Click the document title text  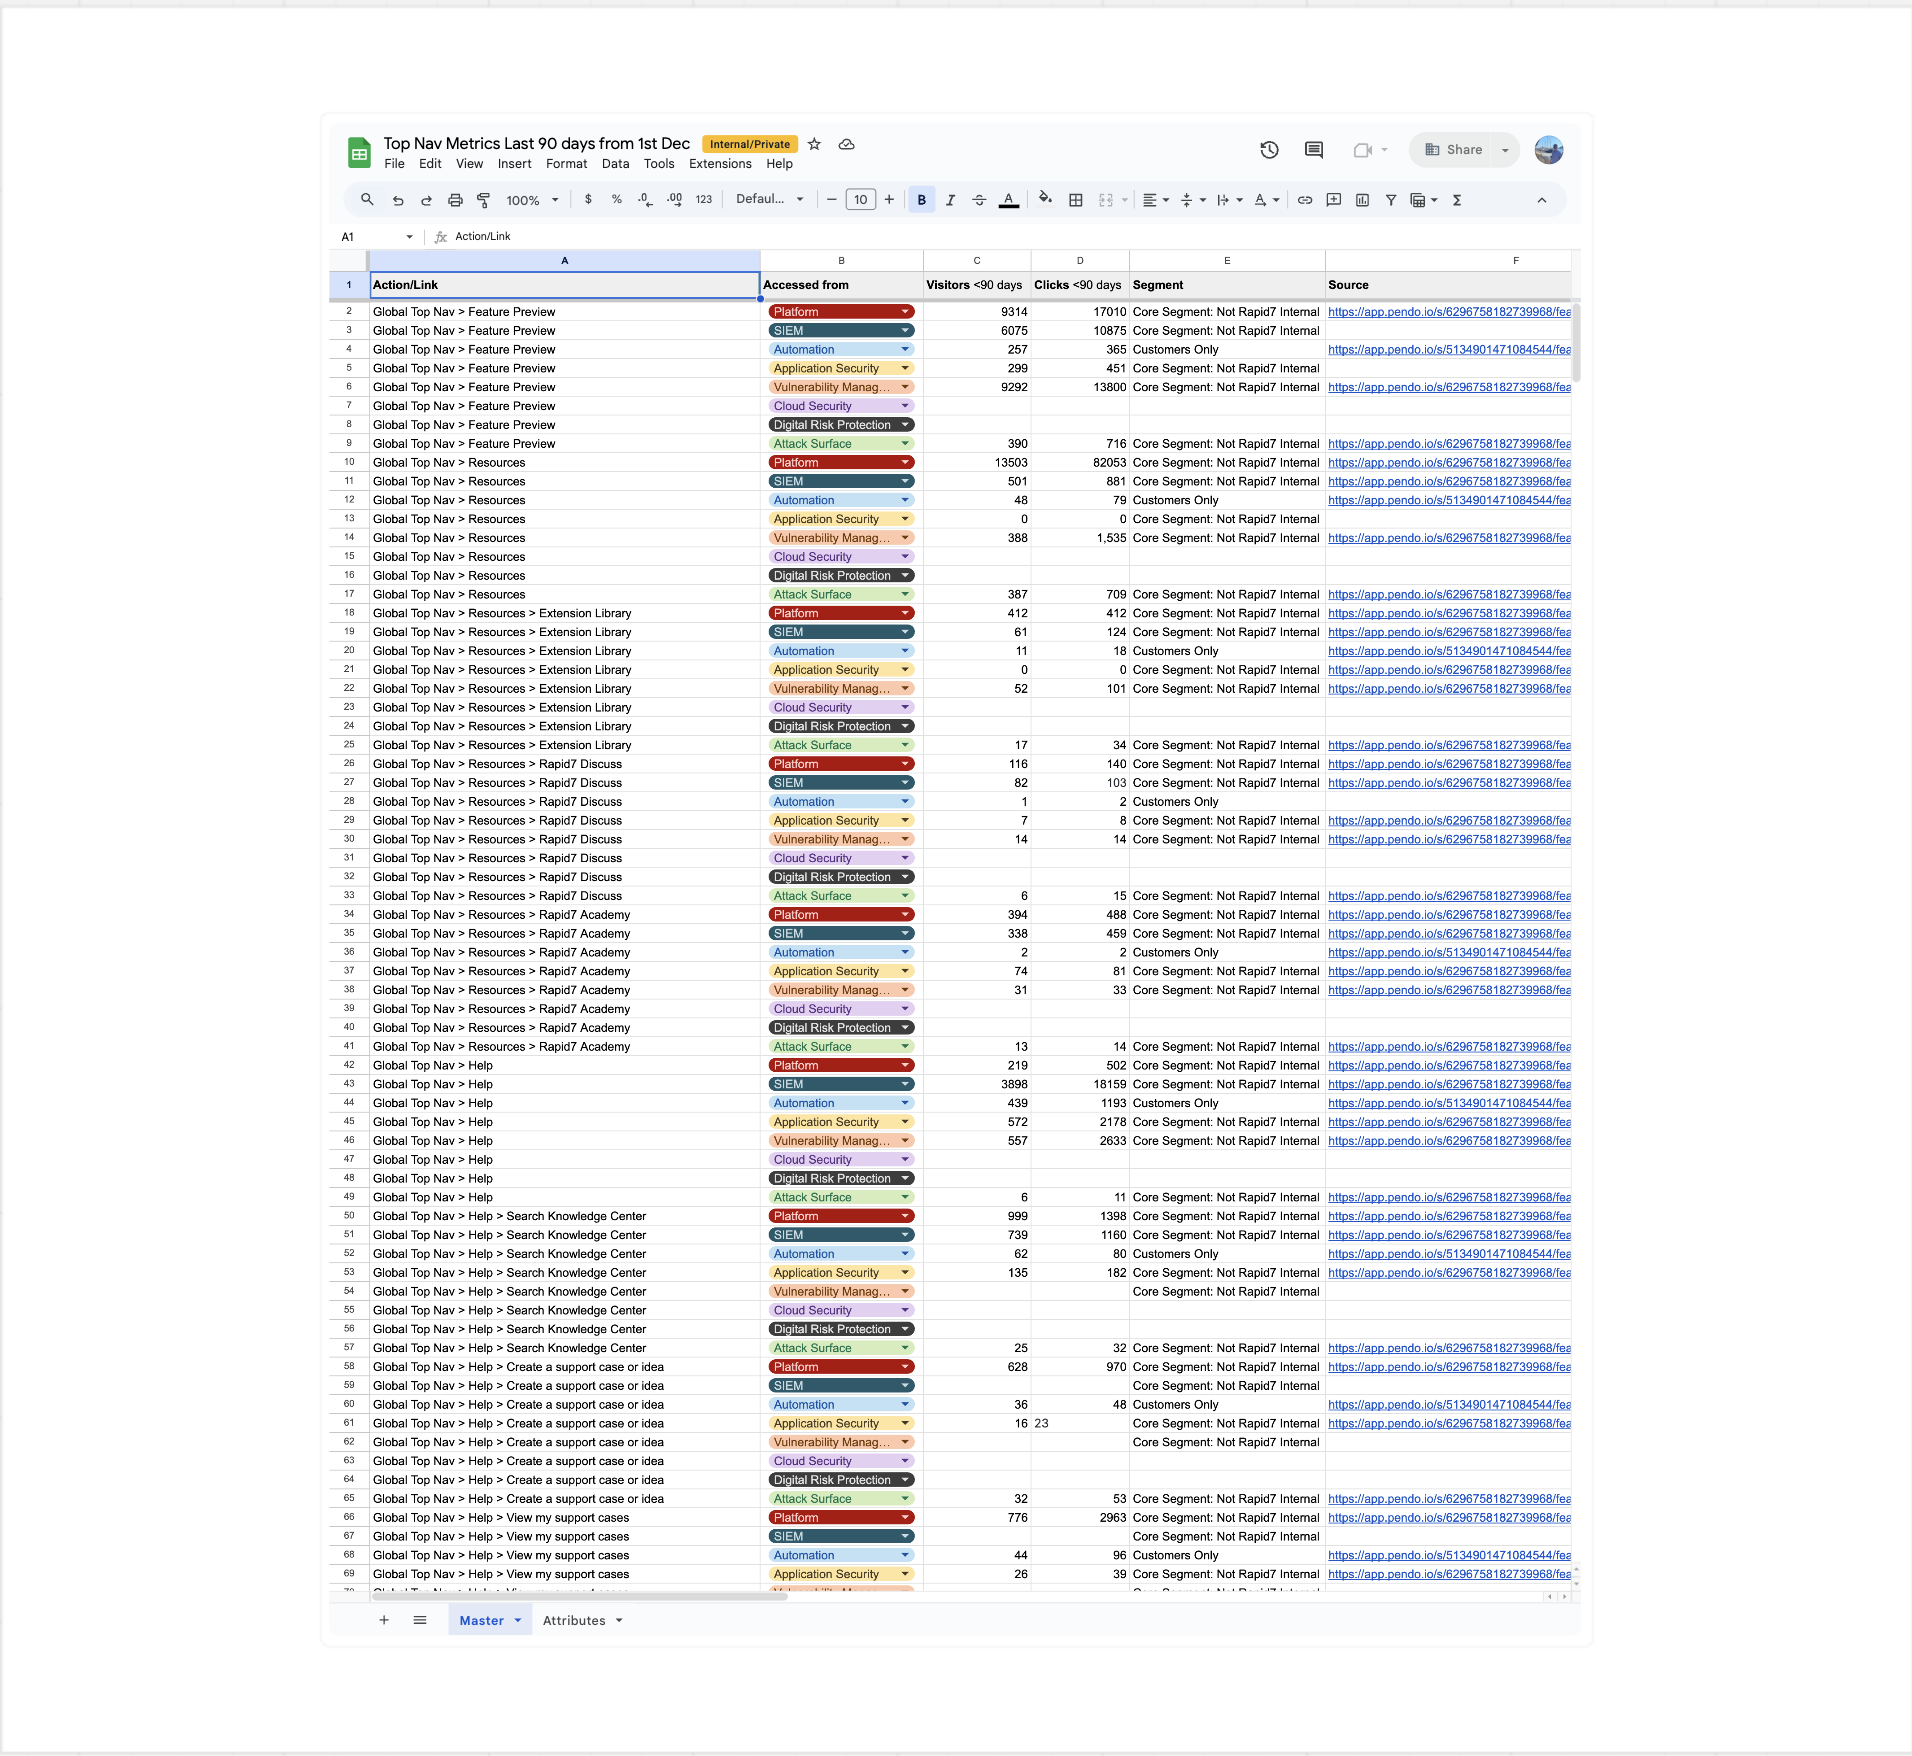point(536,144)
